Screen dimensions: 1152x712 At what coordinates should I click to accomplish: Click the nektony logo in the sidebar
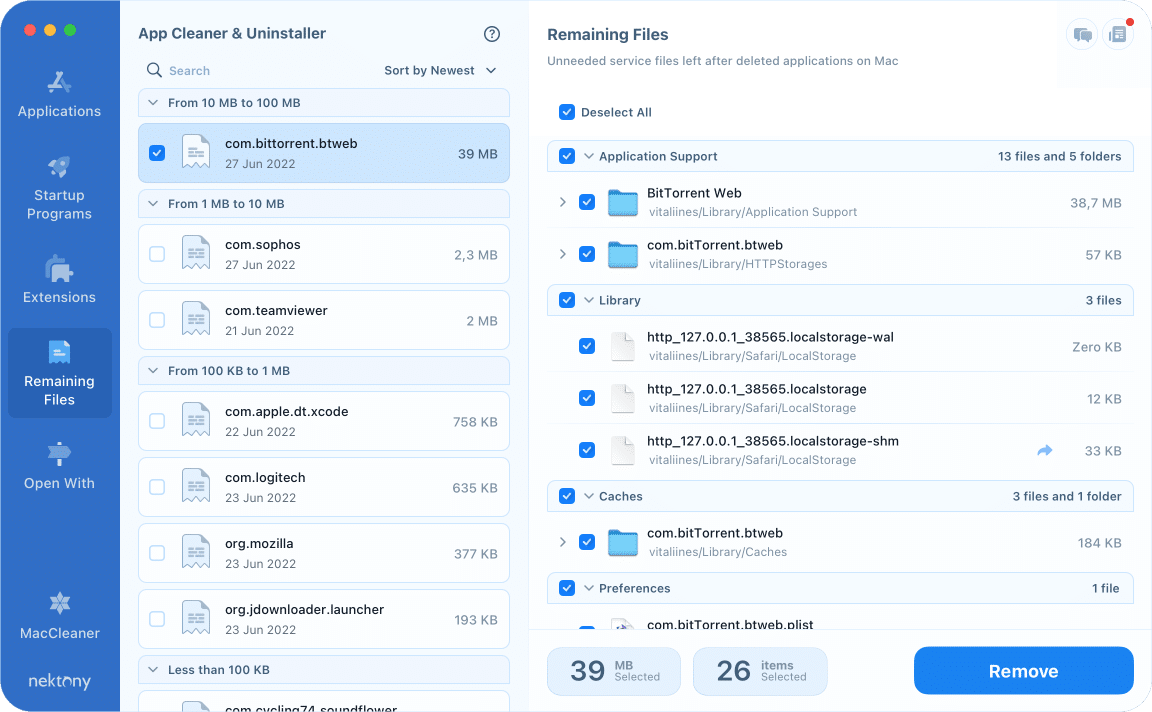(59, 681)
